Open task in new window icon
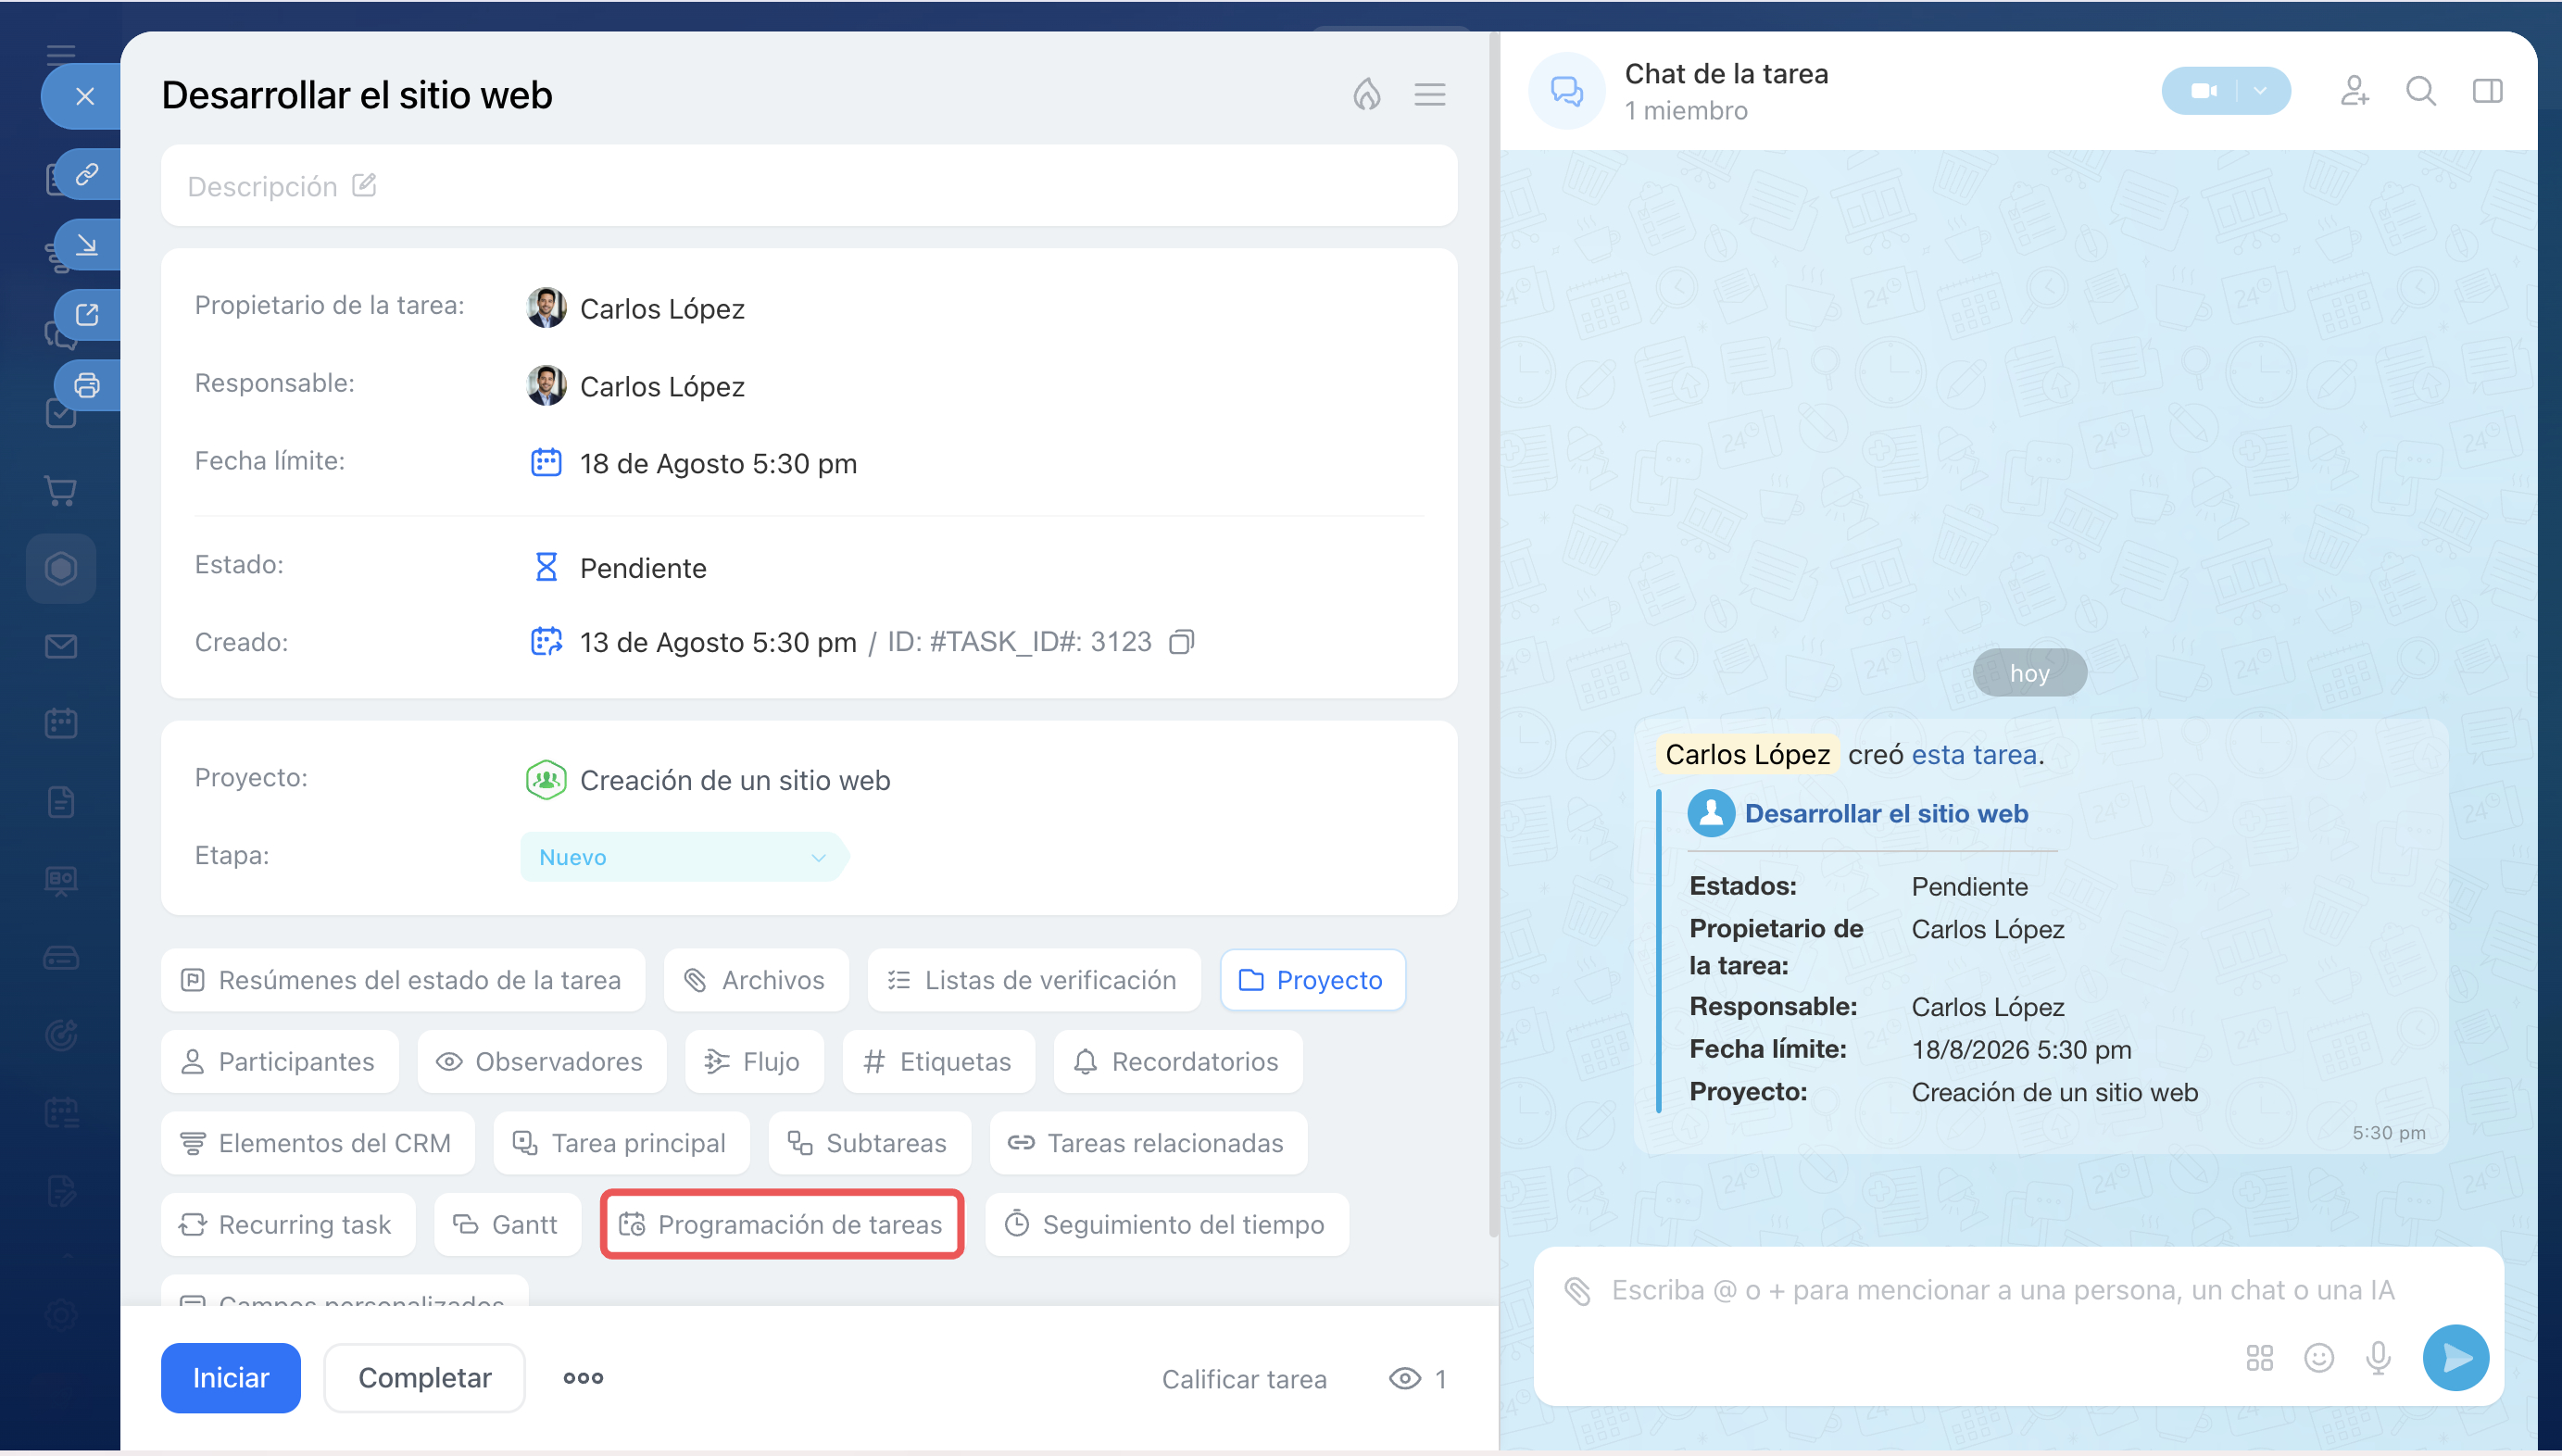This screenshot has height=1456, width=2562. coord(87,314)
